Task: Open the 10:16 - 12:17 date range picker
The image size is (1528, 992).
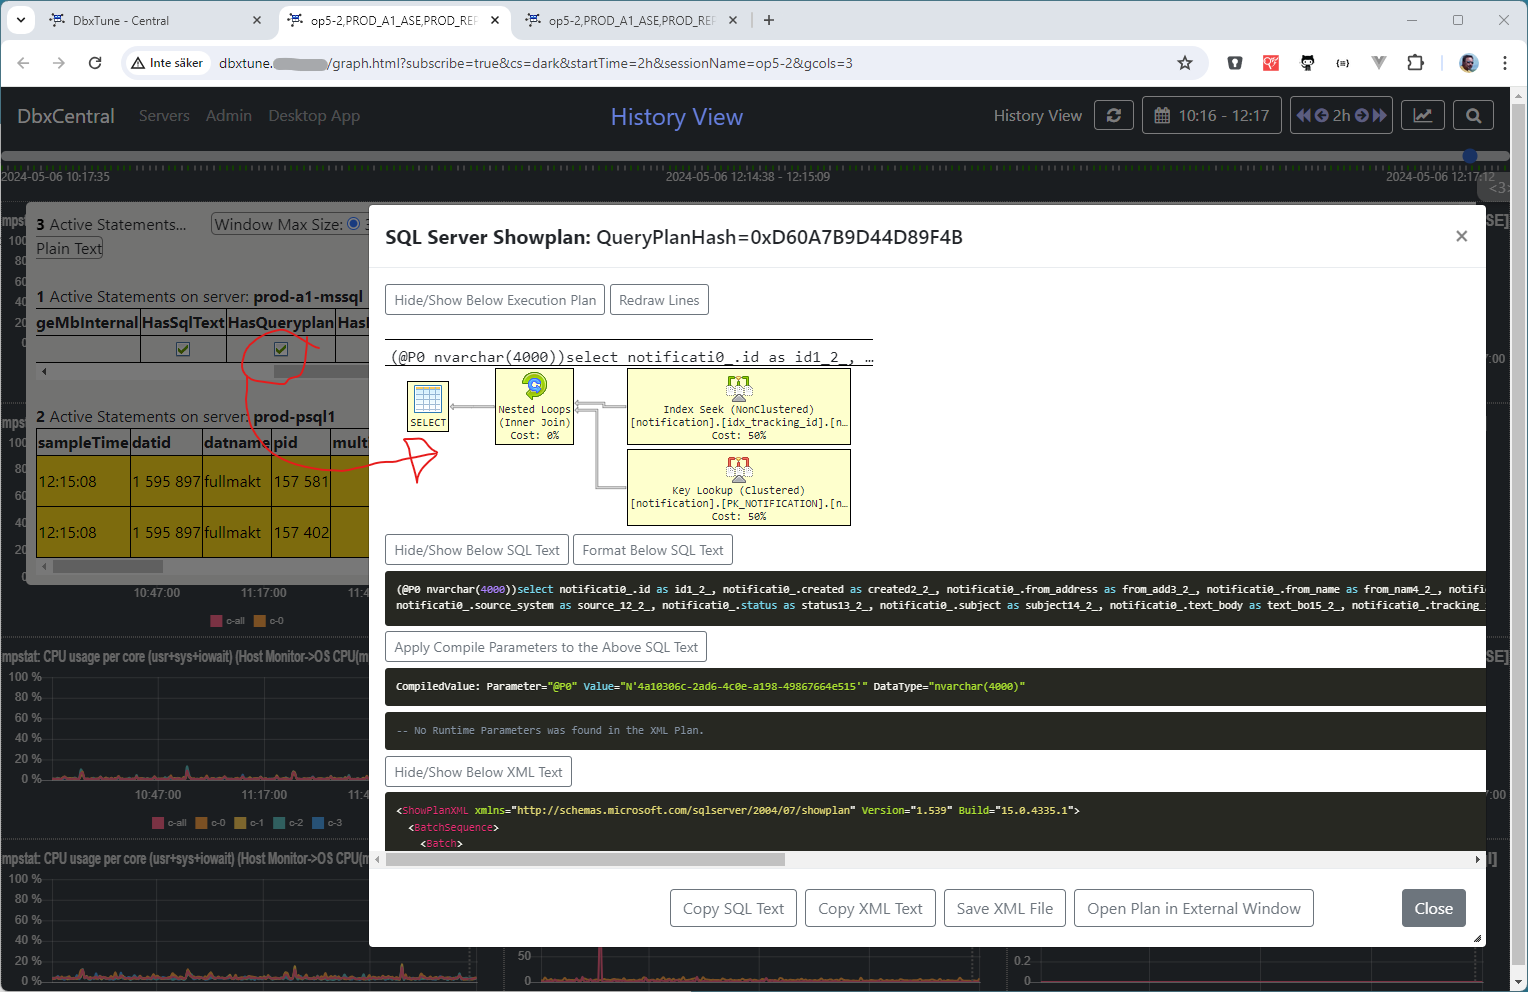Action: coord(1211,116)
